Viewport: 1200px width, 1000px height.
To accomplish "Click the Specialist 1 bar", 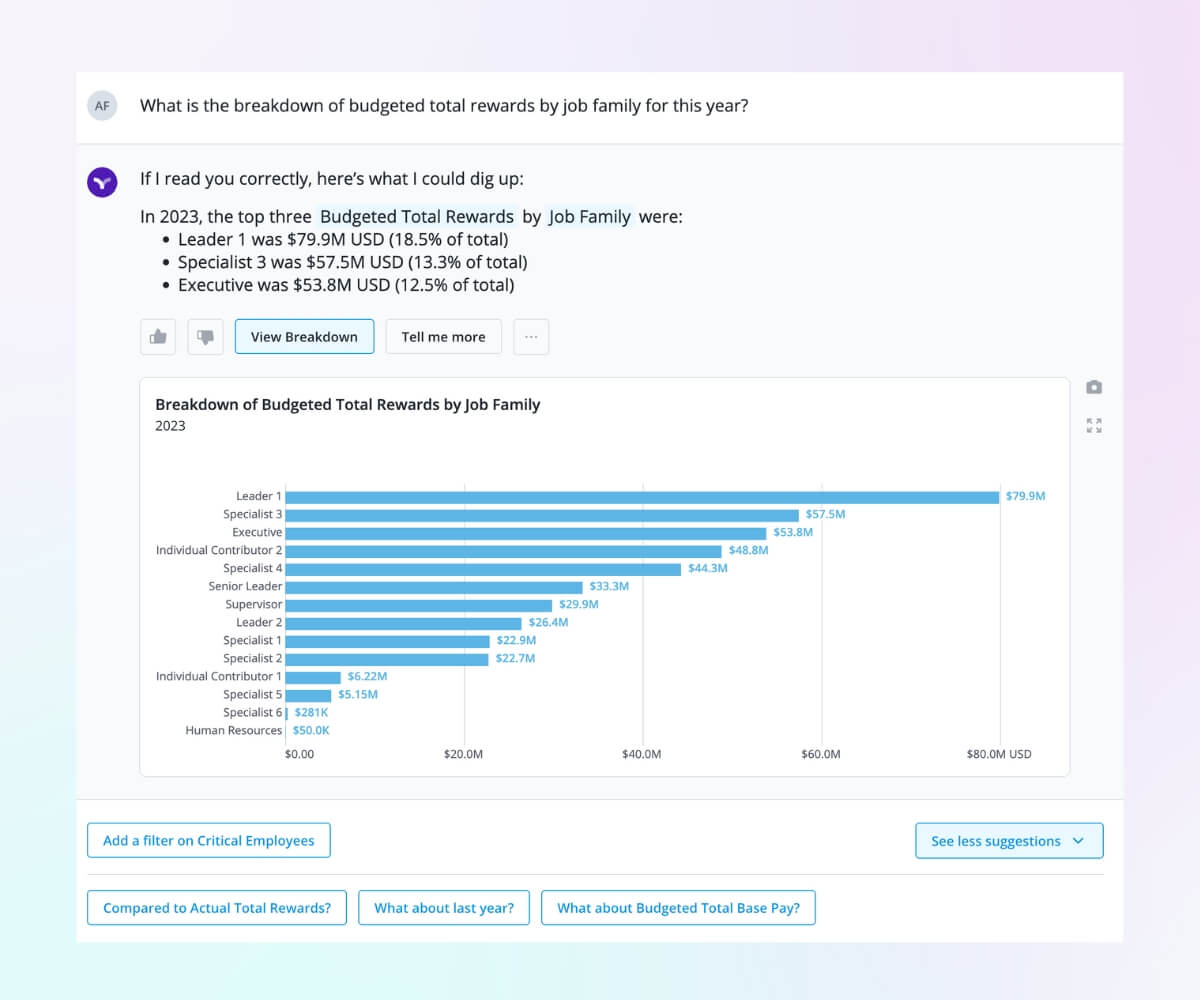I will click(387, 641).
